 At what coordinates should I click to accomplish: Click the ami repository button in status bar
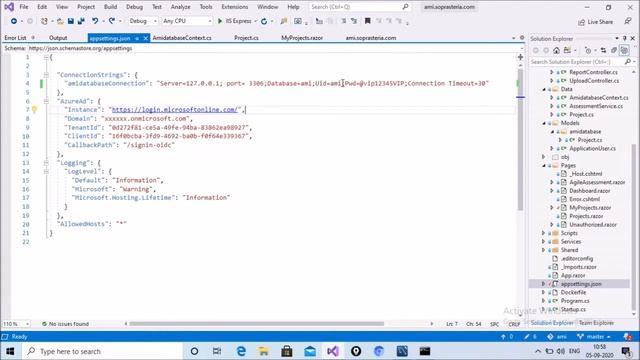click(x=558, y=337)
